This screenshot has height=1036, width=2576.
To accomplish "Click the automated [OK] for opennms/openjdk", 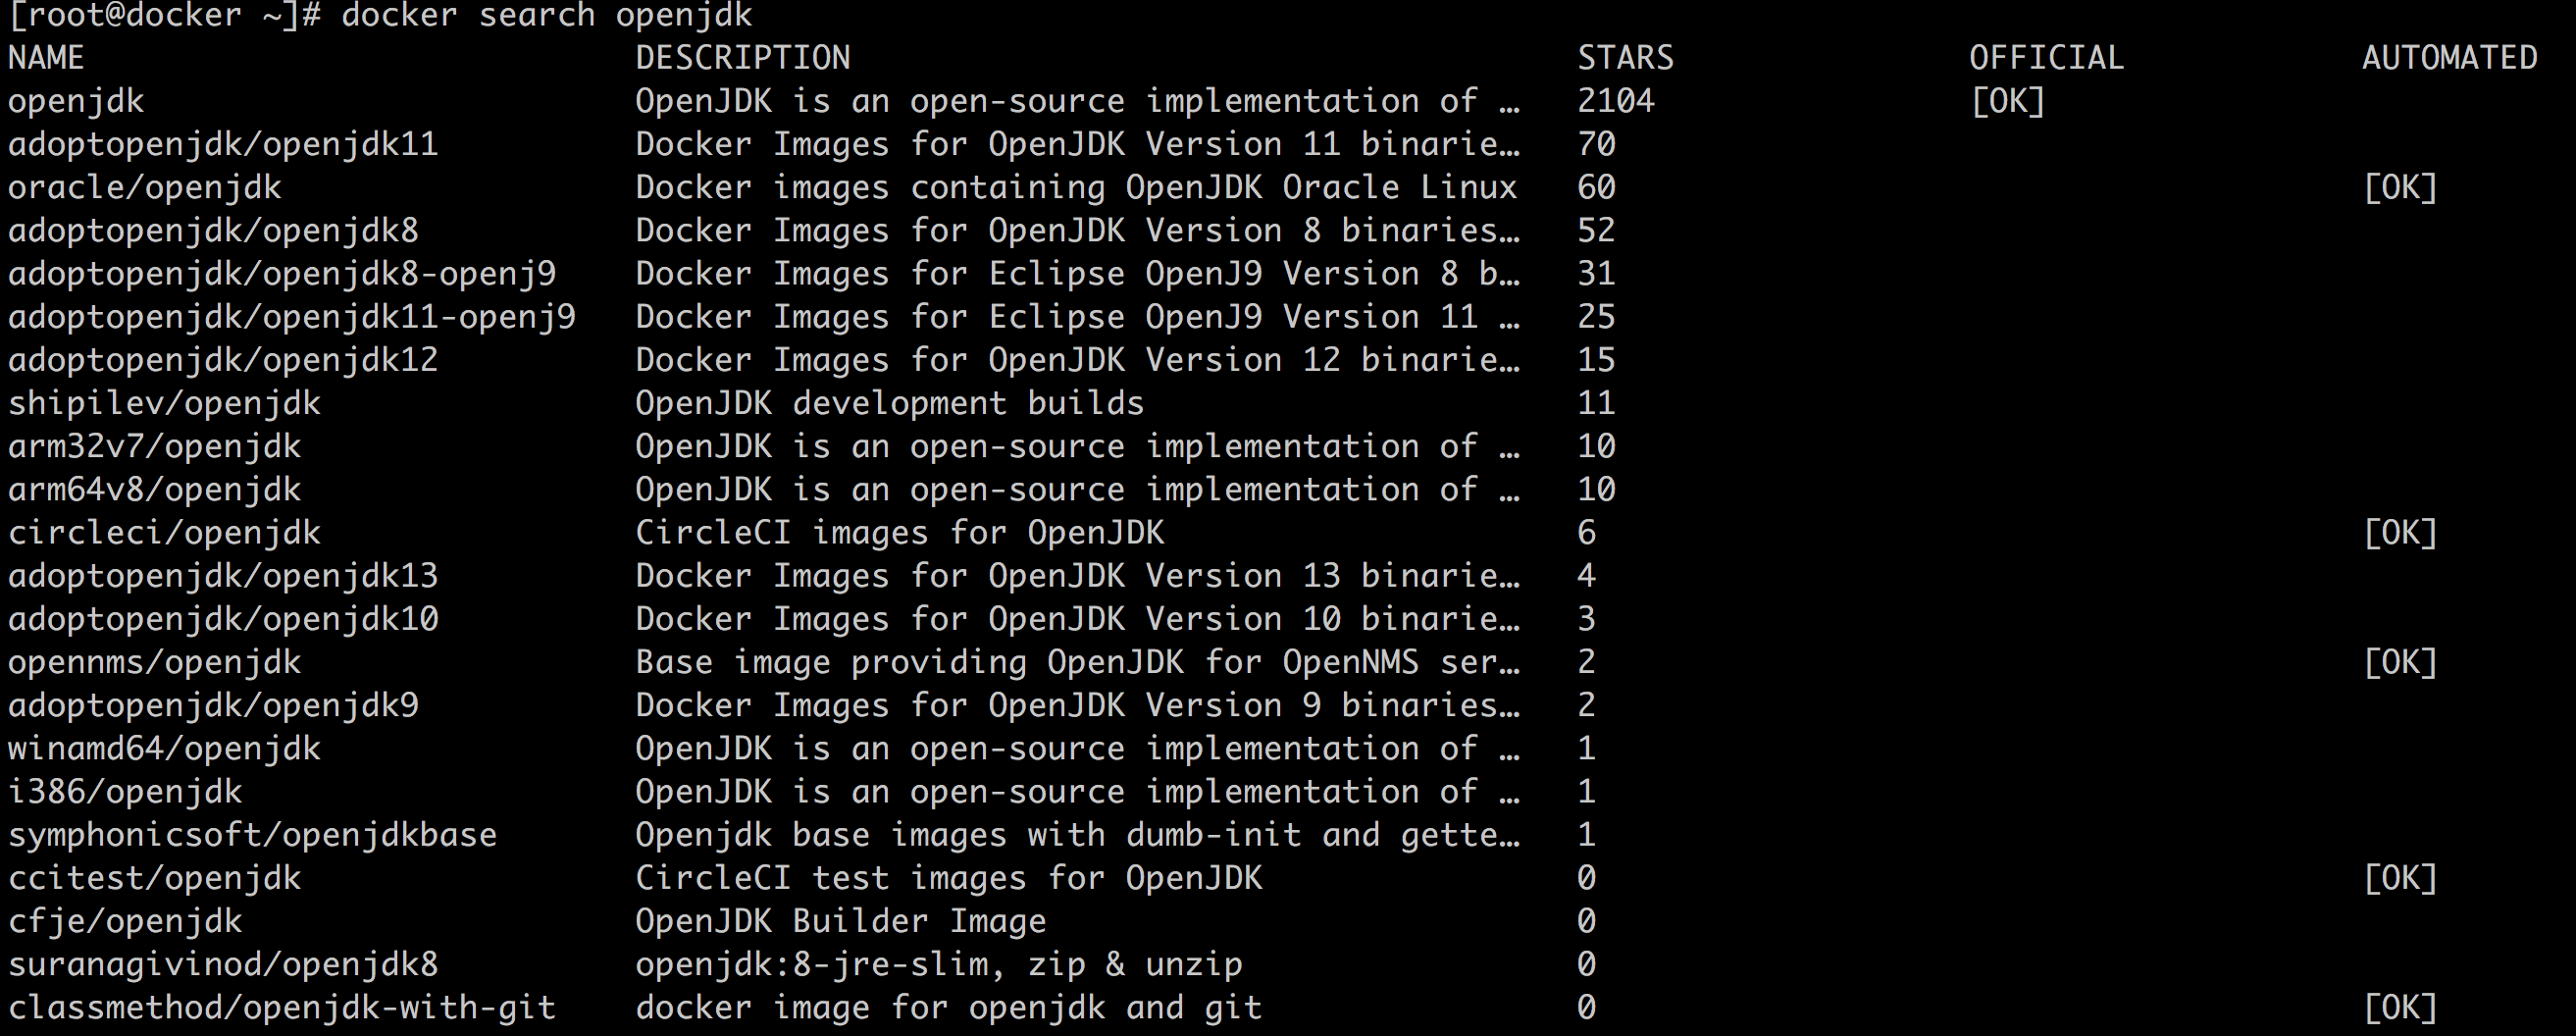I will tap(2400, 662).
